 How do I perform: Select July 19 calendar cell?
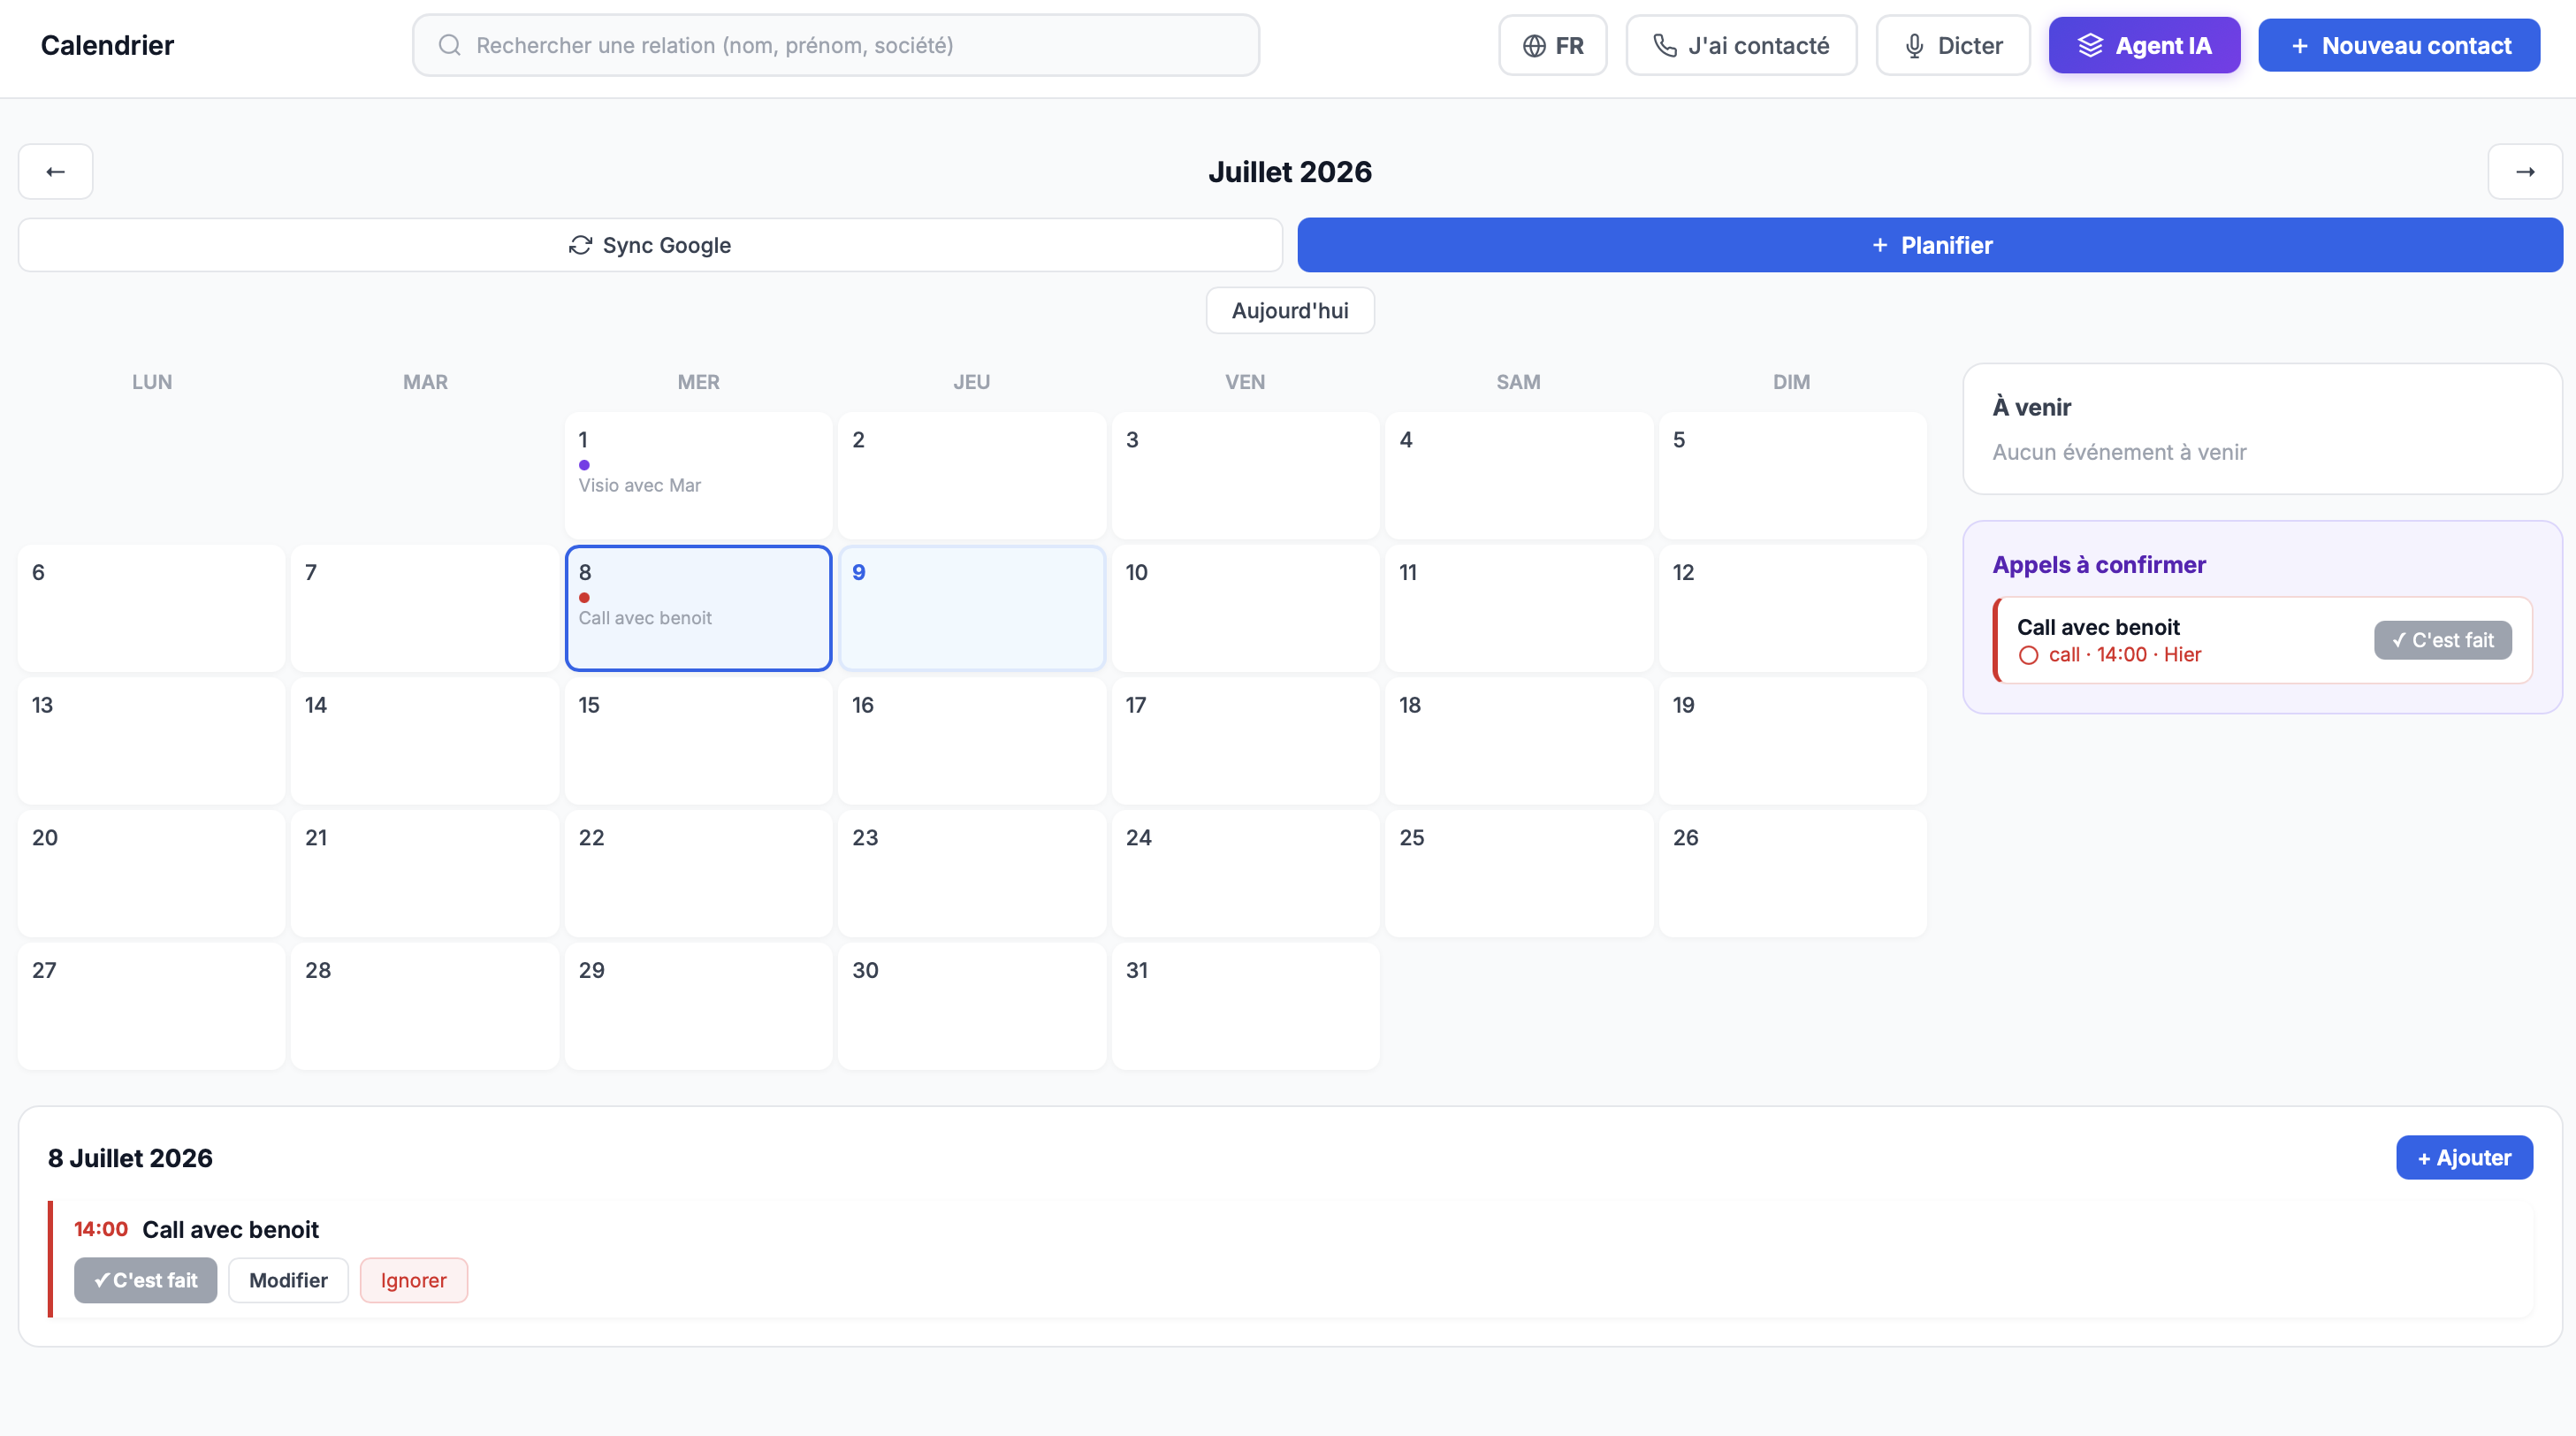coord(1792,741)
